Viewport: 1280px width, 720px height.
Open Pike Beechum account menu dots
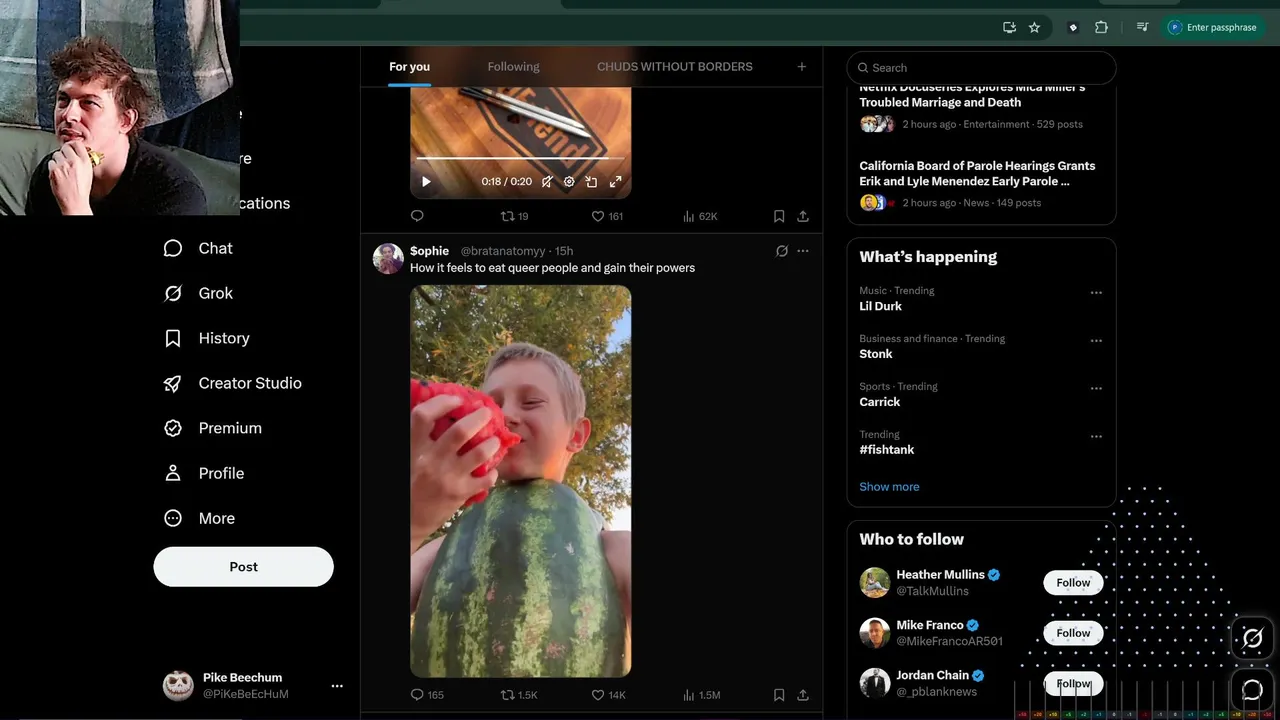click(337, 686)
